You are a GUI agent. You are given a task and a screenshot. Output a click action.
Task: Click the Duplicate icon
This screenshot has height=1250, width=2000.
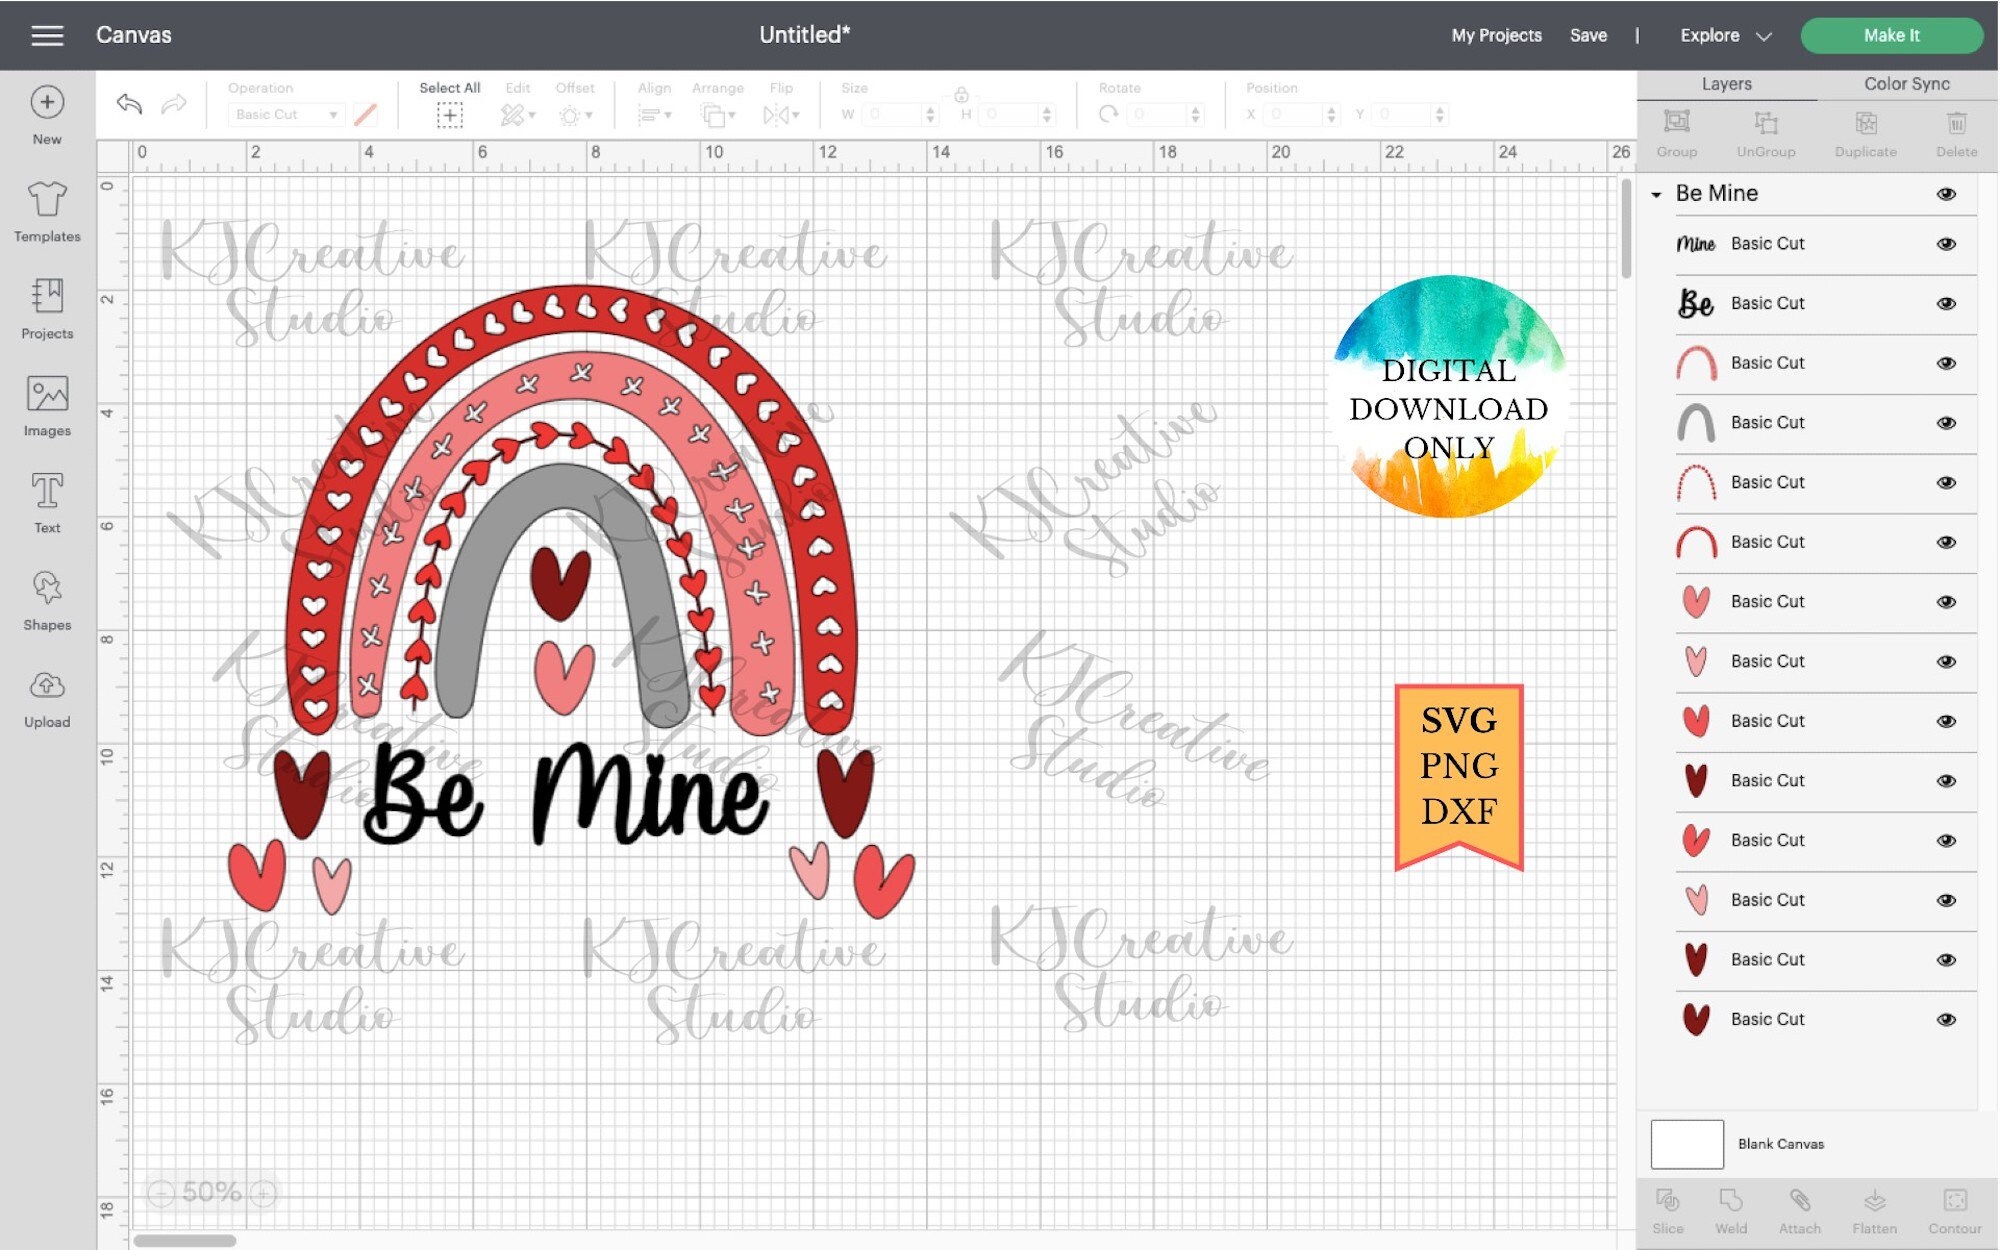[x=1866, y=133]
